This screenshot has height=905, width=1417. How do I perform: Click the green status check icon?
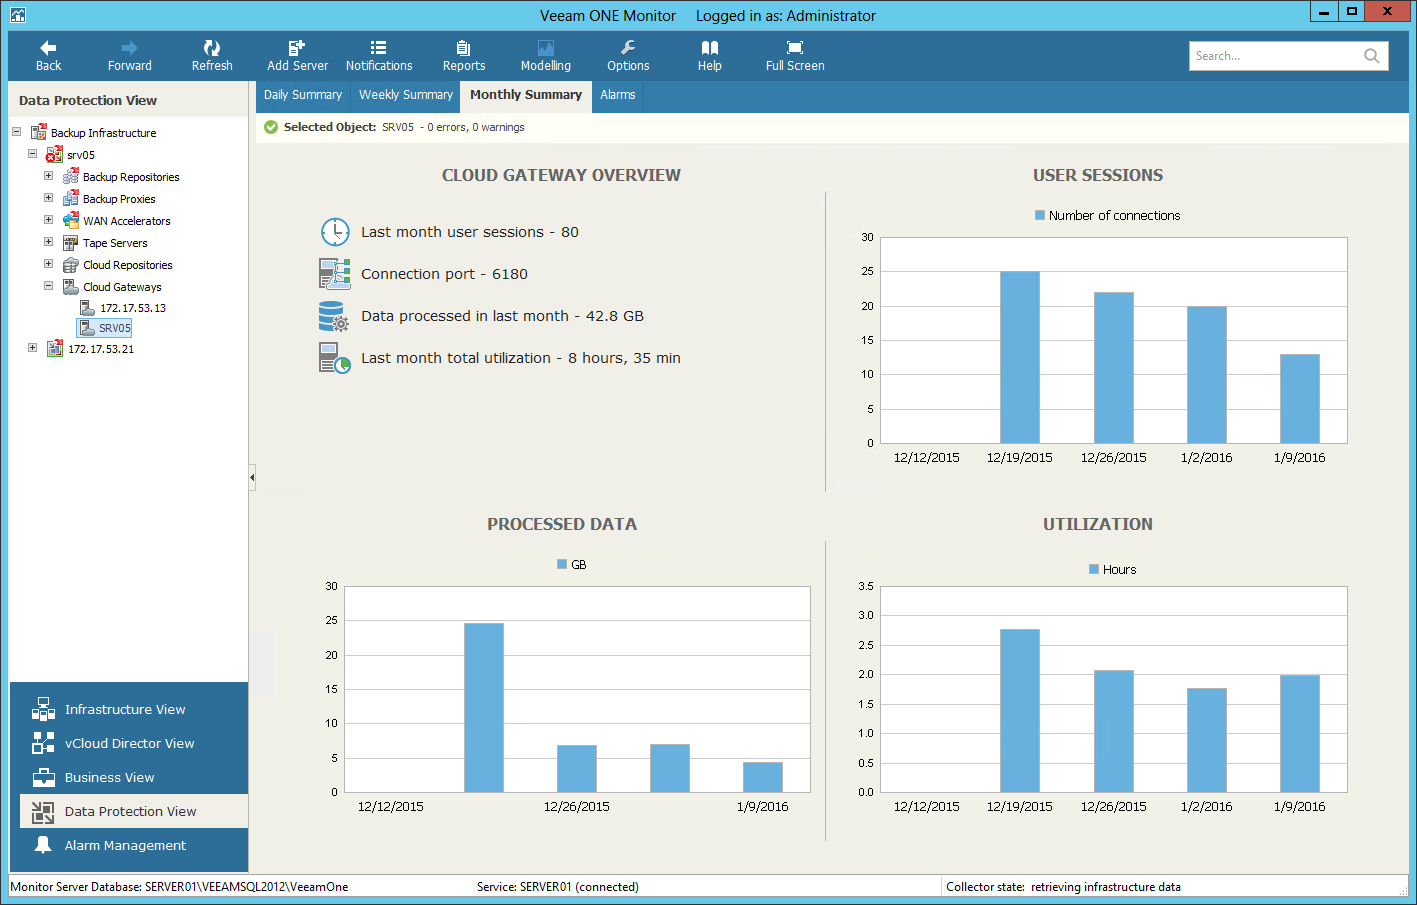tap(271, 127)
